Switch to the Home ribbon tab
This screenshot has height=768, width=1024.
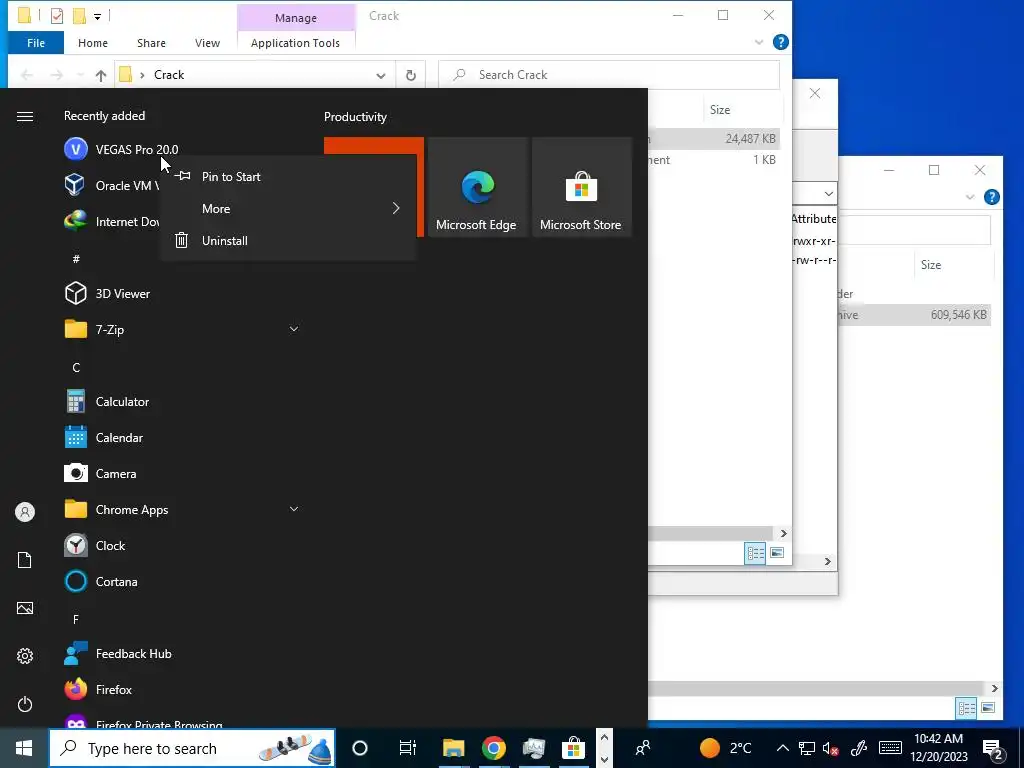pos(93,43)
